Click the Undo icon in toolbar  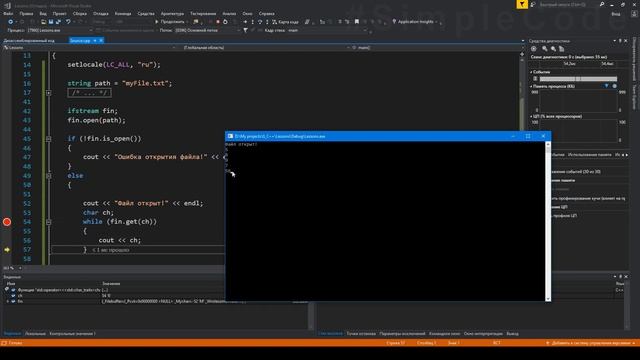coord(68,22)
